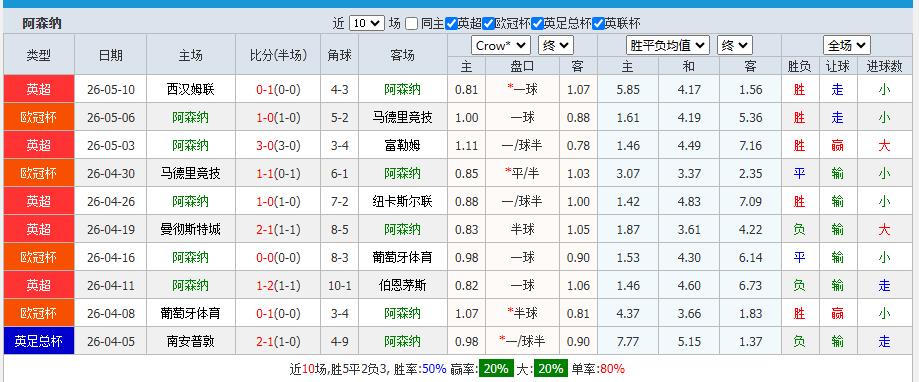Screen dimensions: 919x382
Task: Uncheck the 欧冠杯 filter checkbox
Action: [x=489, y=24]
